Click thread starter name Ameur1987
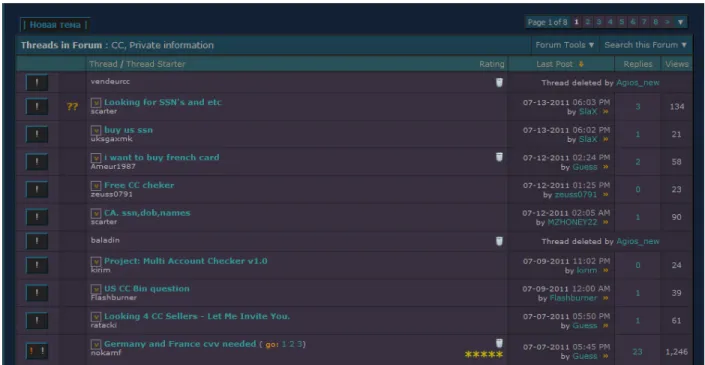705x365 pixels. (113, 167)
